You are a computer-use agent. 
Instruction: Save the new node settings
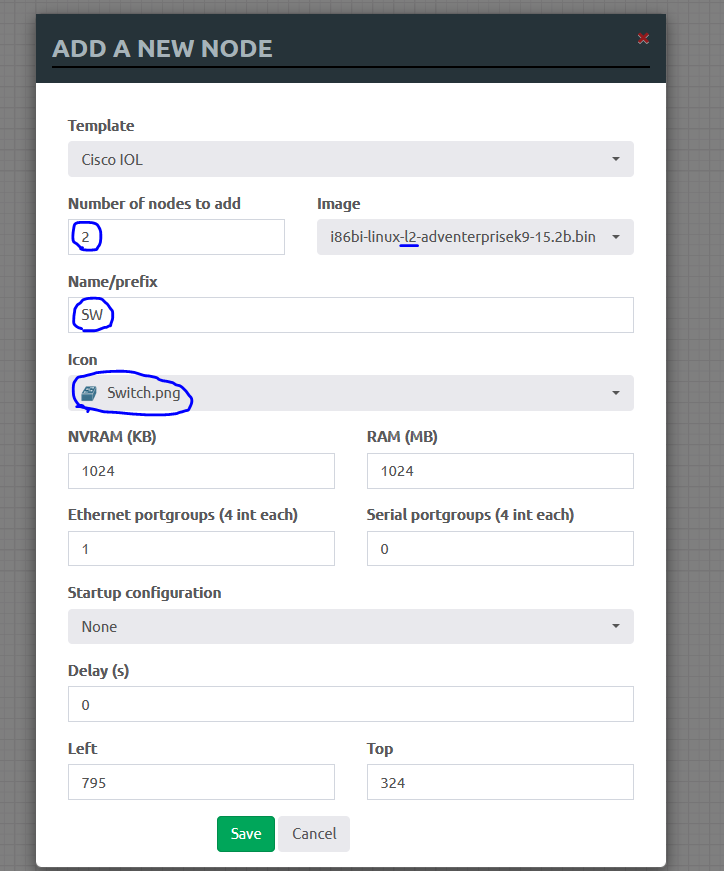coord(246,834)
